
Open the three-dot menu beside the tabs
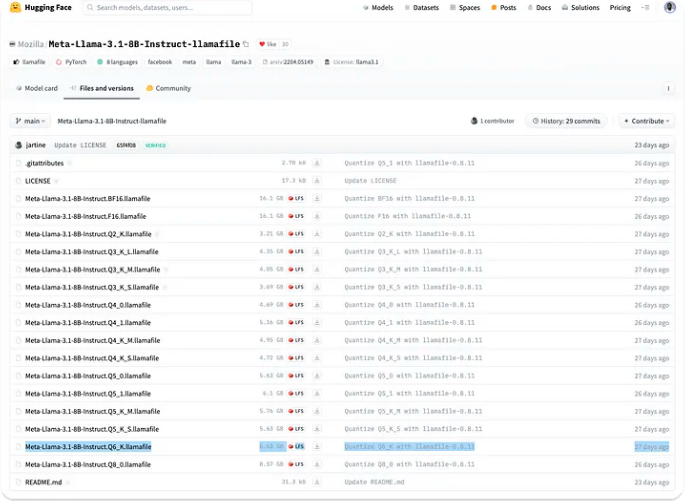(668, 89)
